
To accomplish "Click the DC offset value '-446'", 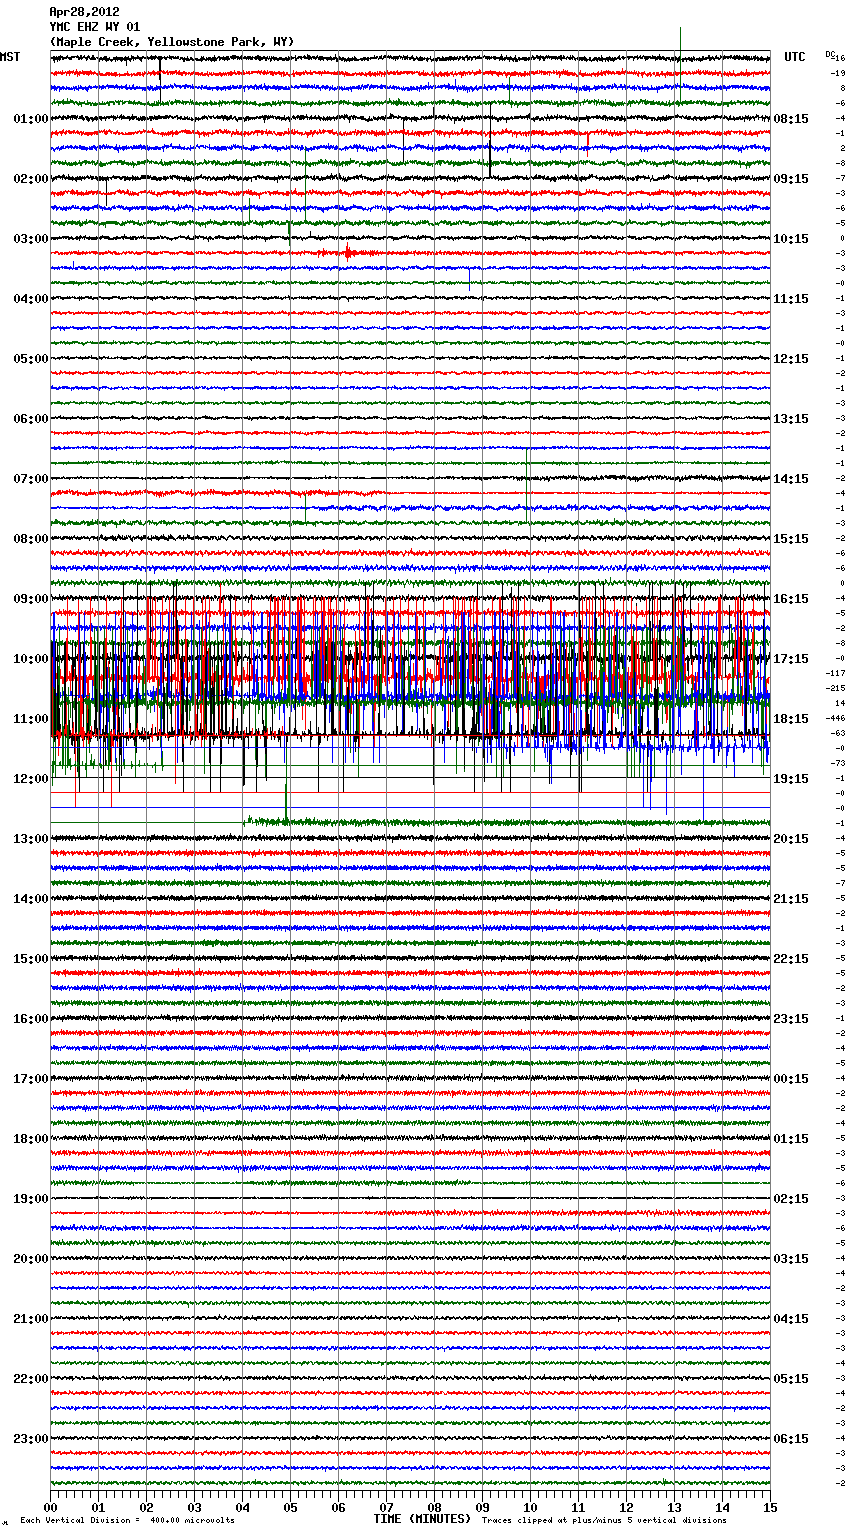I will (x=835, y=718).
